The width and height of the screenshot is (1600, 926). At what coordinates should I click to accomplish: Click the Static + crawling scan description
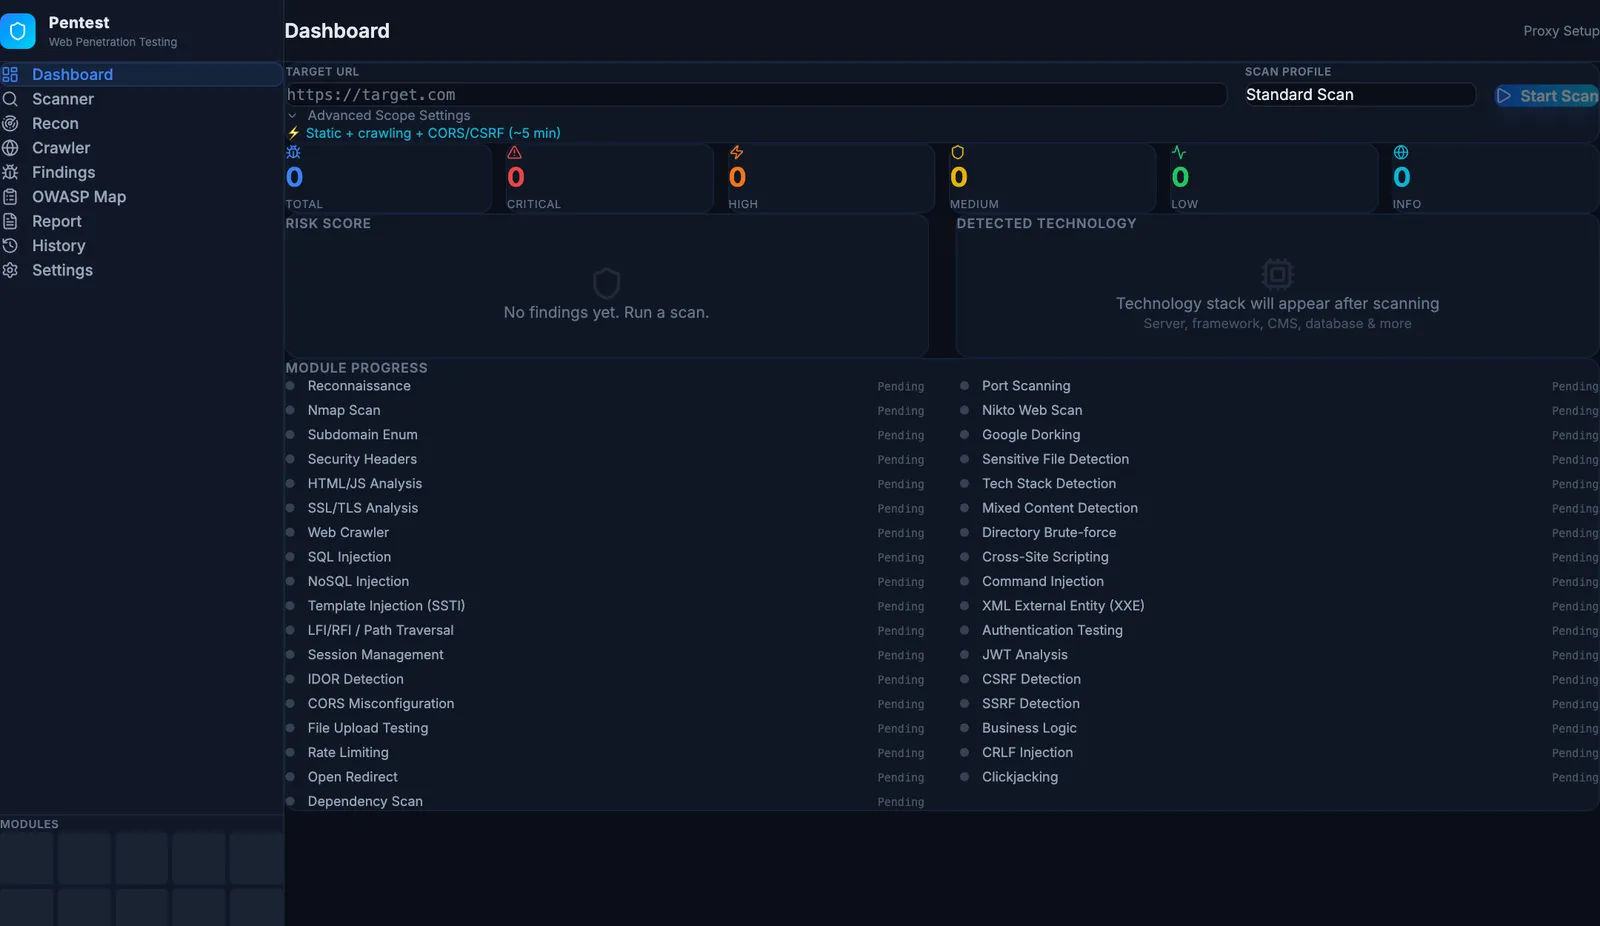click(433, 133)
